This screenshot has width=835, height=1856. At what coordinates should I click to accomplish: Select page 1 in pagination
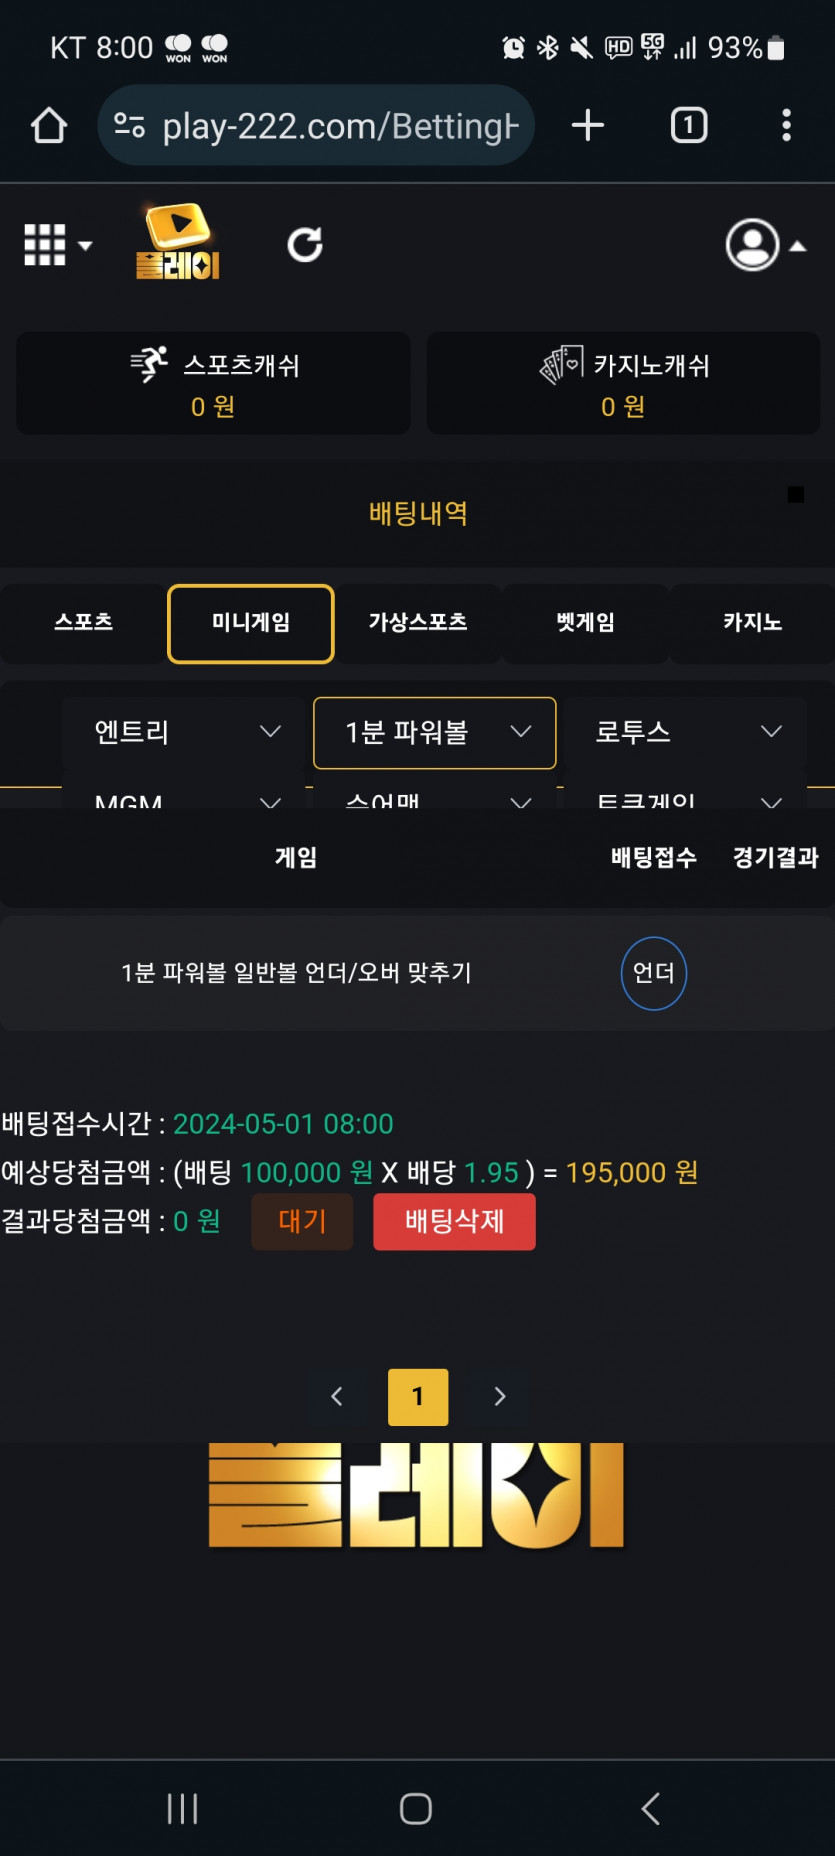point(418,1397)
